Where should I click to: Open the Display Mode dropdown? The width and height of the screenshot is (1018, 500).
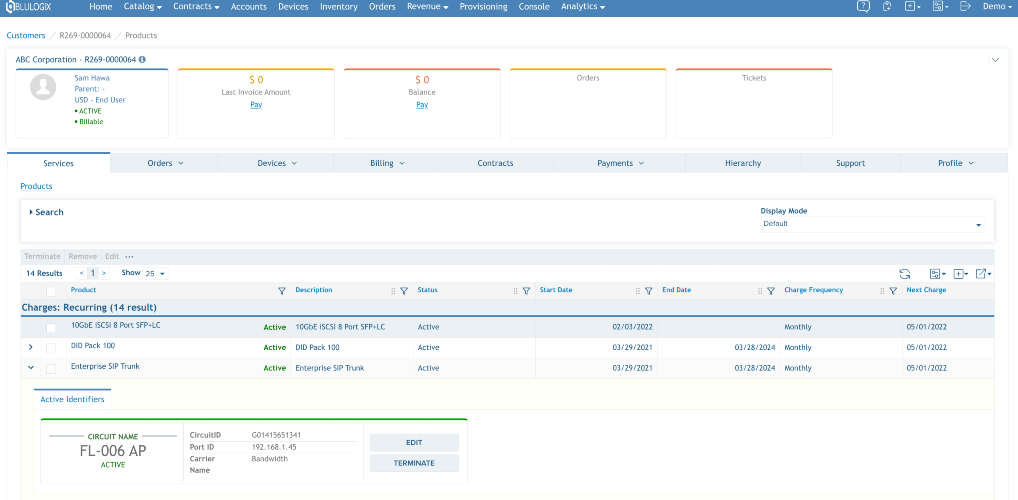[873, 224]
